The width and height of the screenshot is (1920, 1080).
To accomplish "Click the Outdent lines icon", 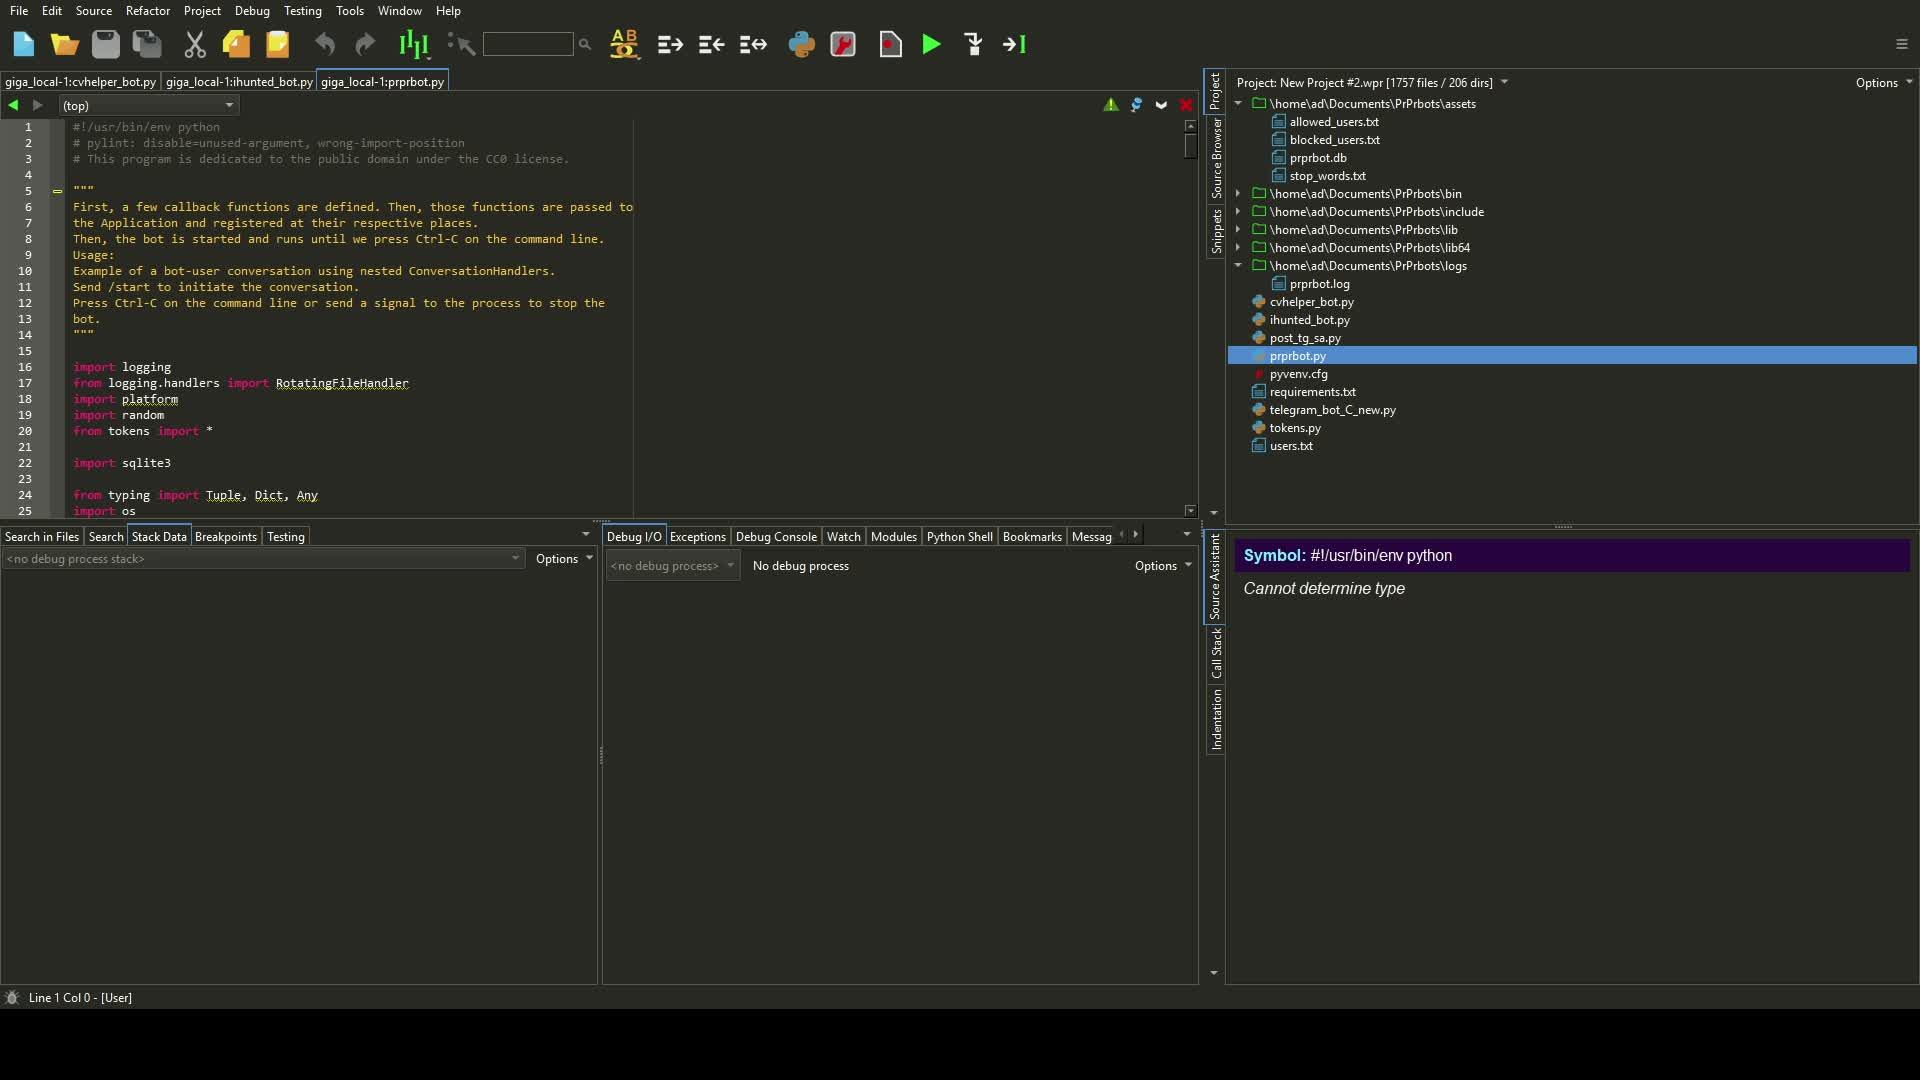I will pos(711,44).
